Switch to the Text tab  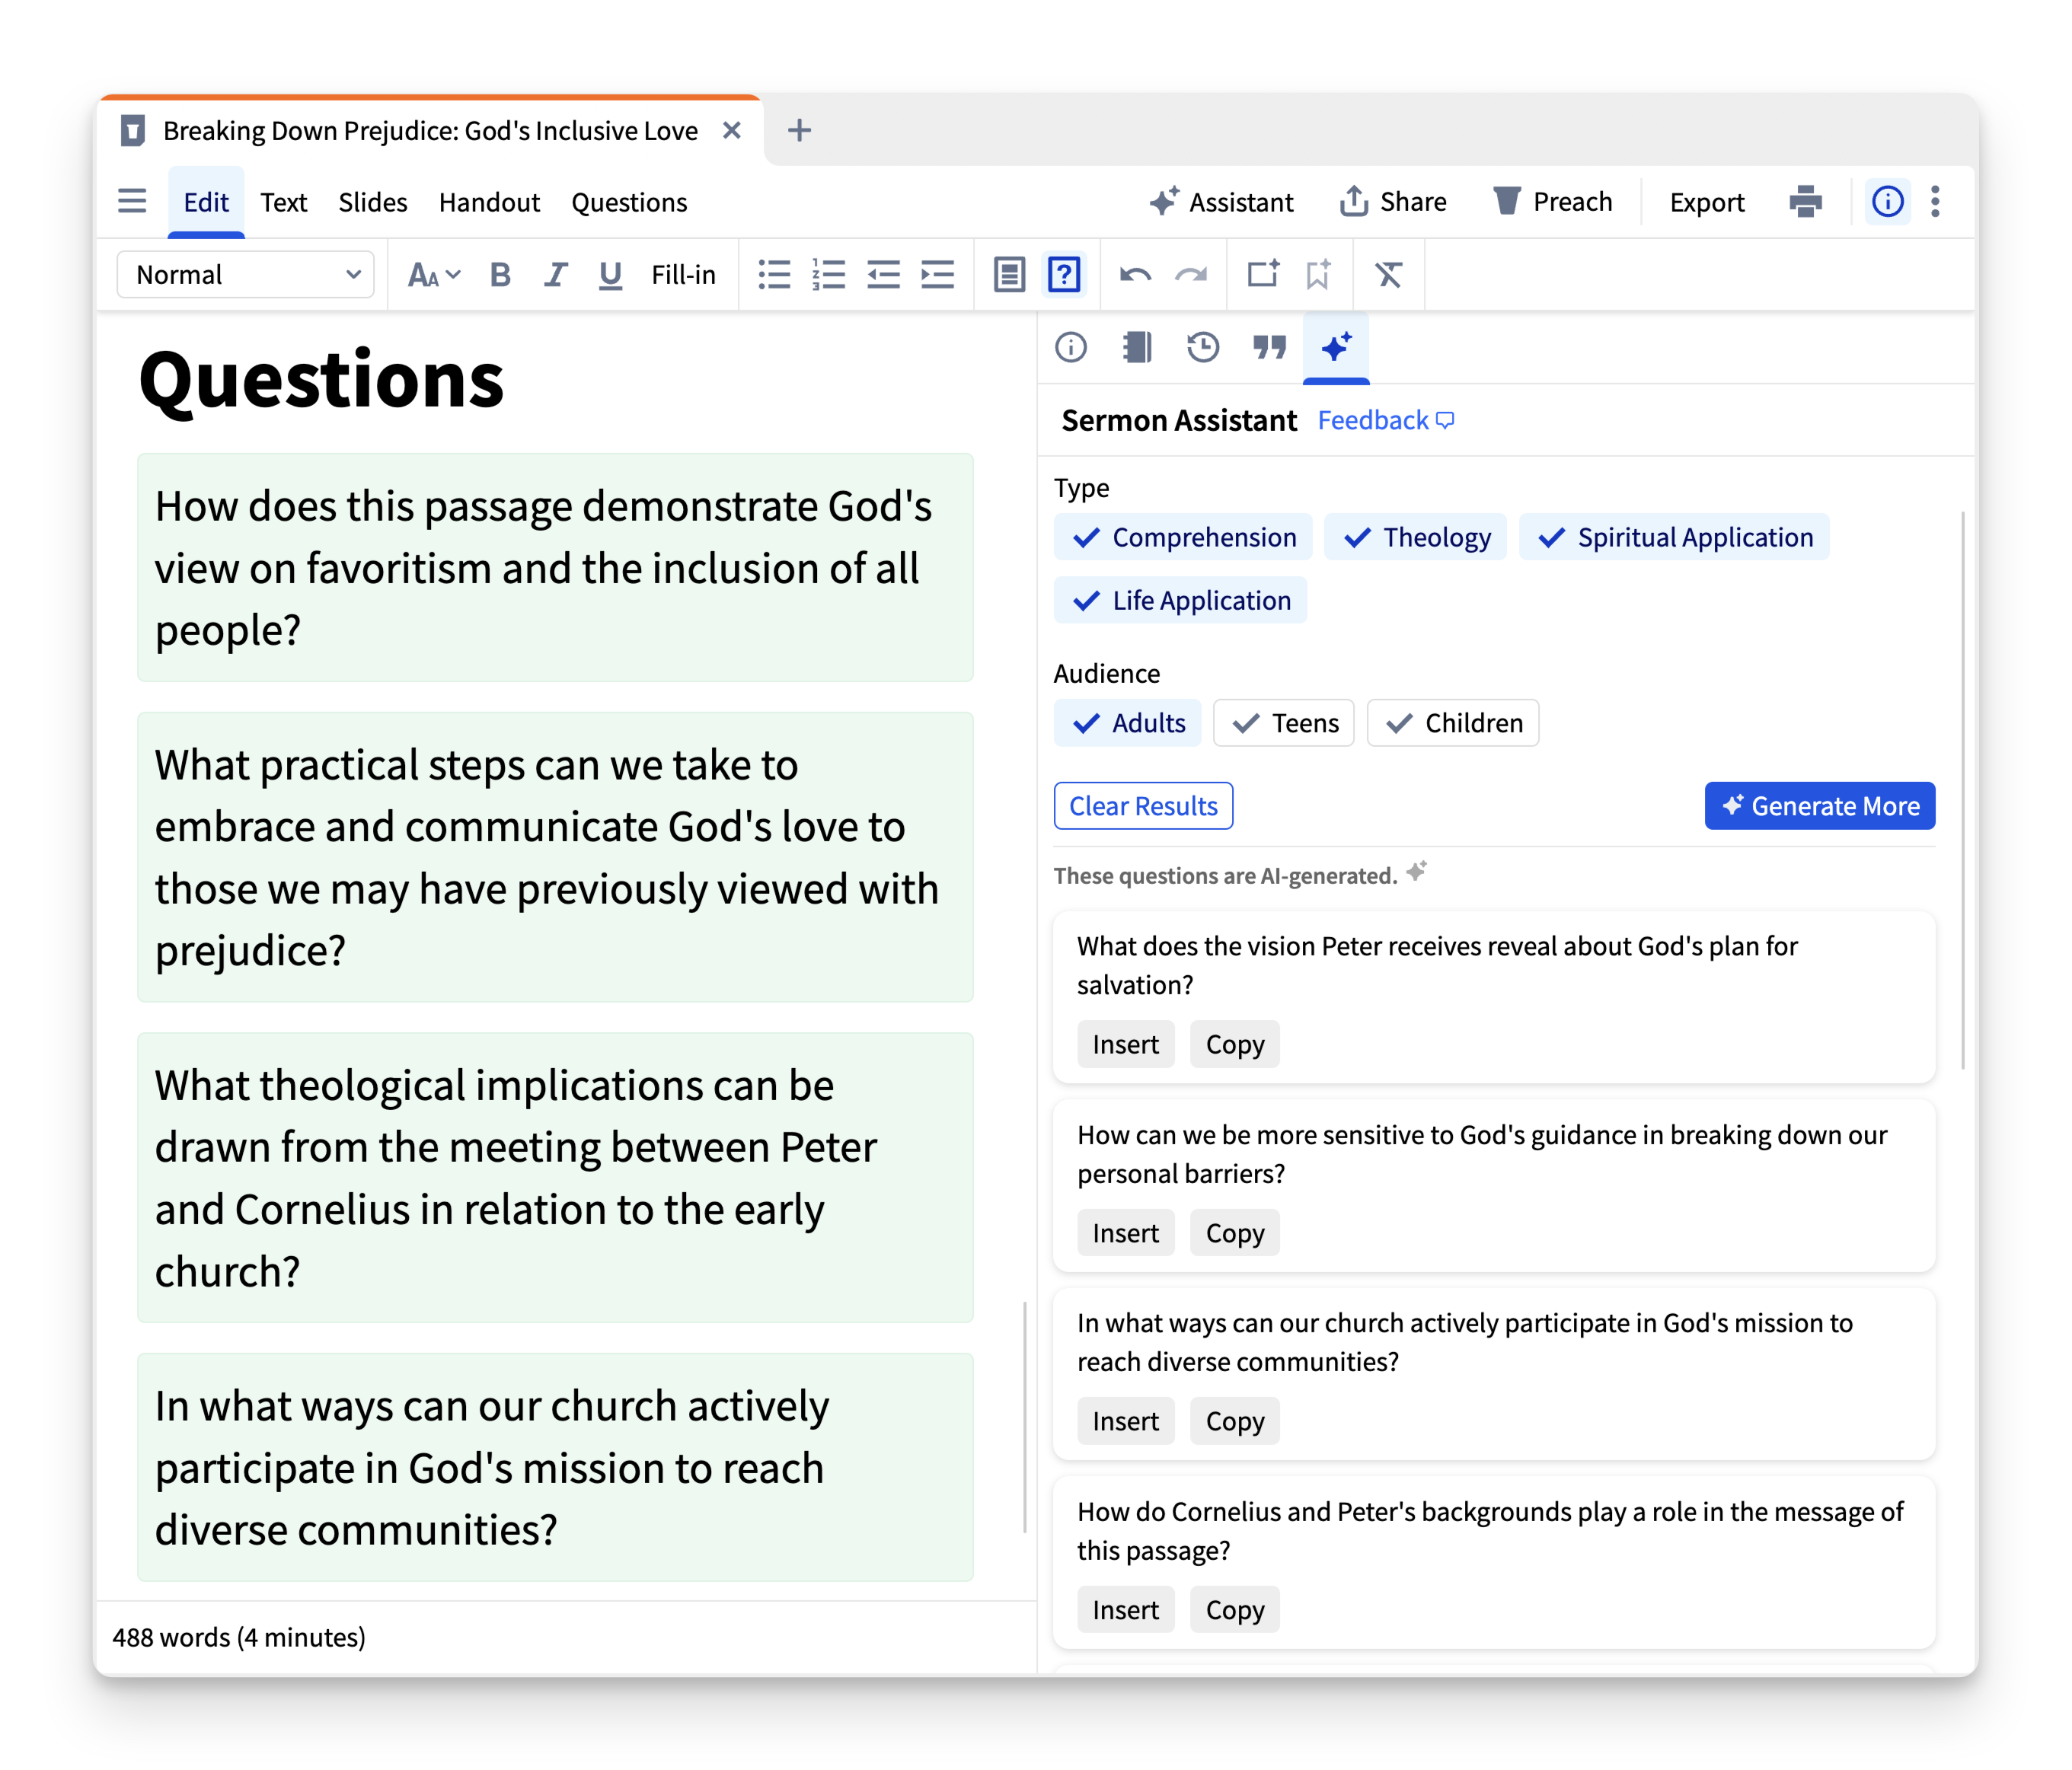(x=283, y=202)
